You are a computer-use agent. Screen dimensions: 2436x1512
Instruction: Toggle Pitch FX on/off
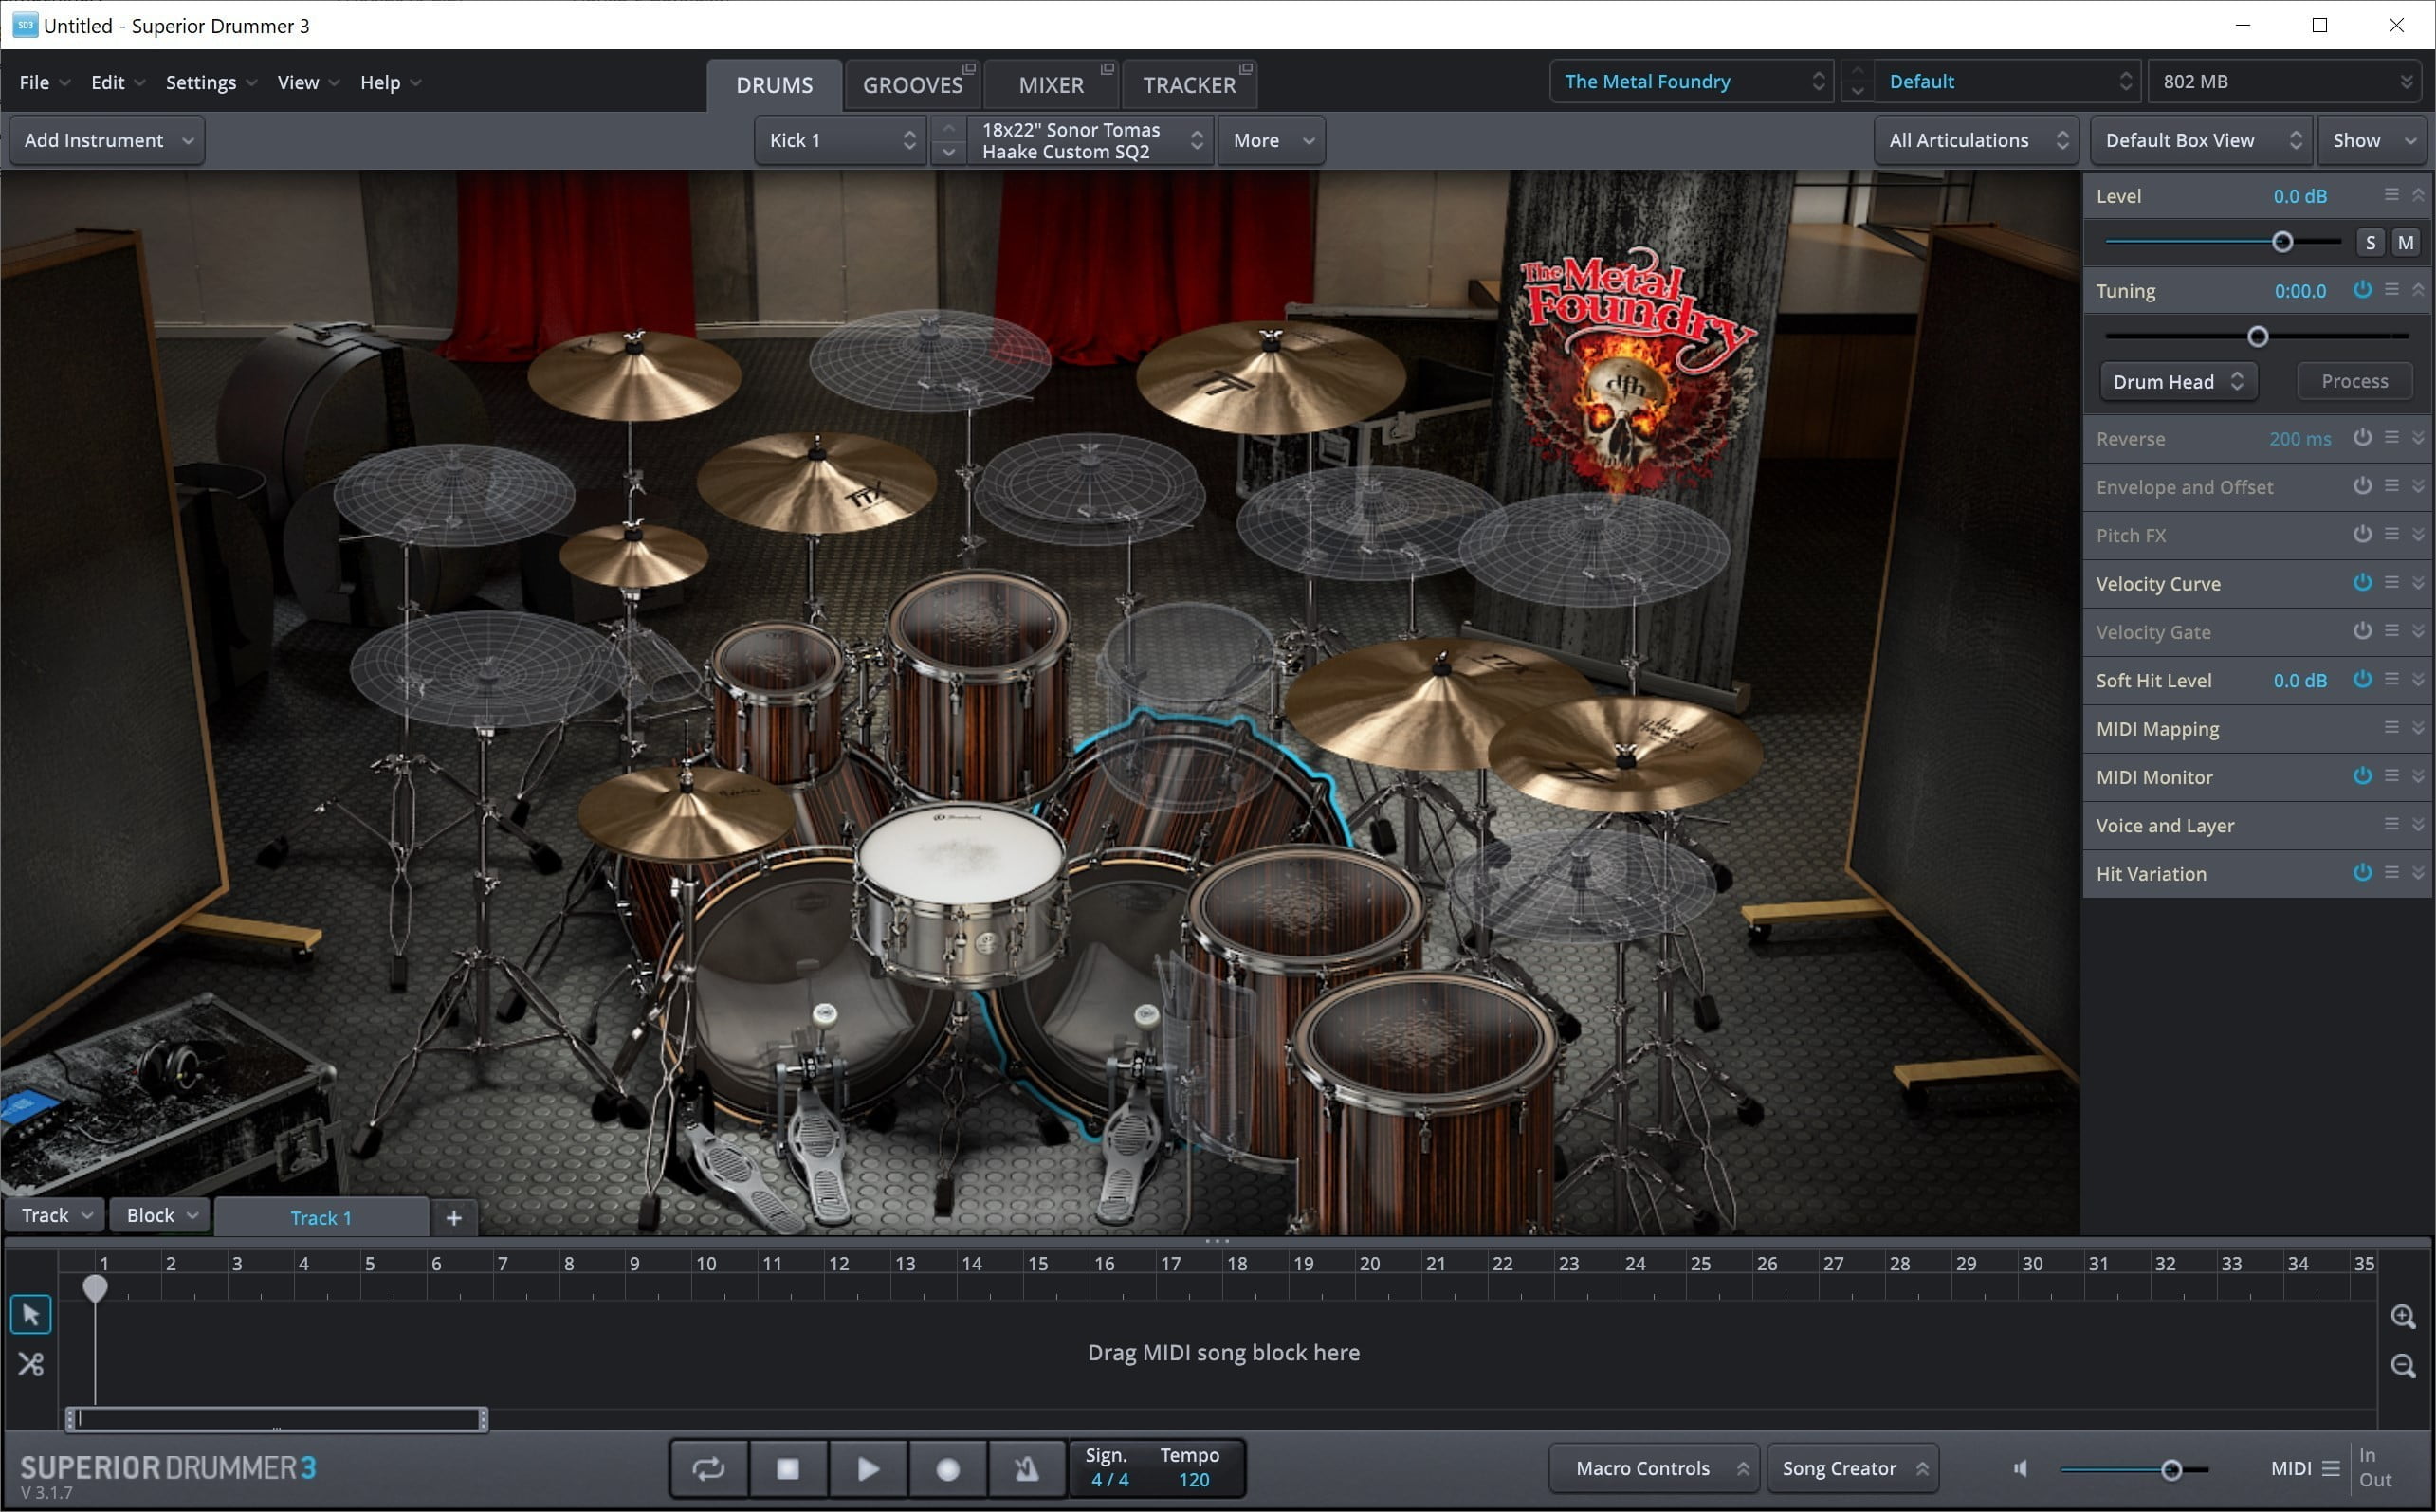point(2359,535)
